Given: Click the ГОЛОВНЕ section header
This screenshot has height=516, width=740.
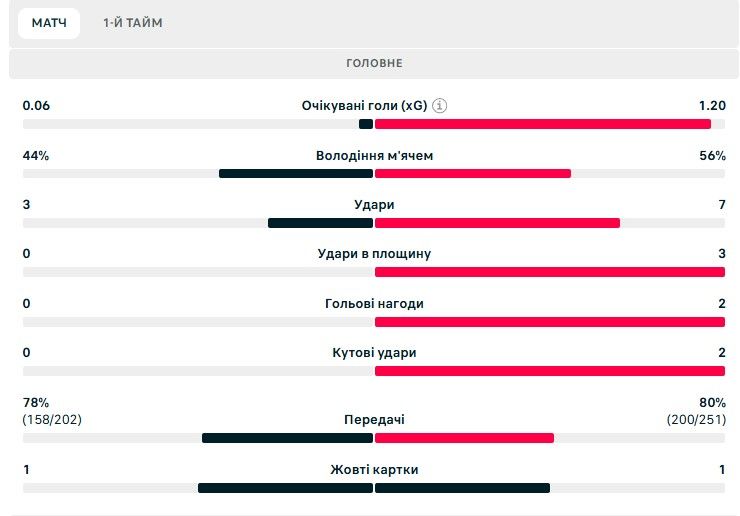Looking at the screenshot, I should click(x=374, y=63).
